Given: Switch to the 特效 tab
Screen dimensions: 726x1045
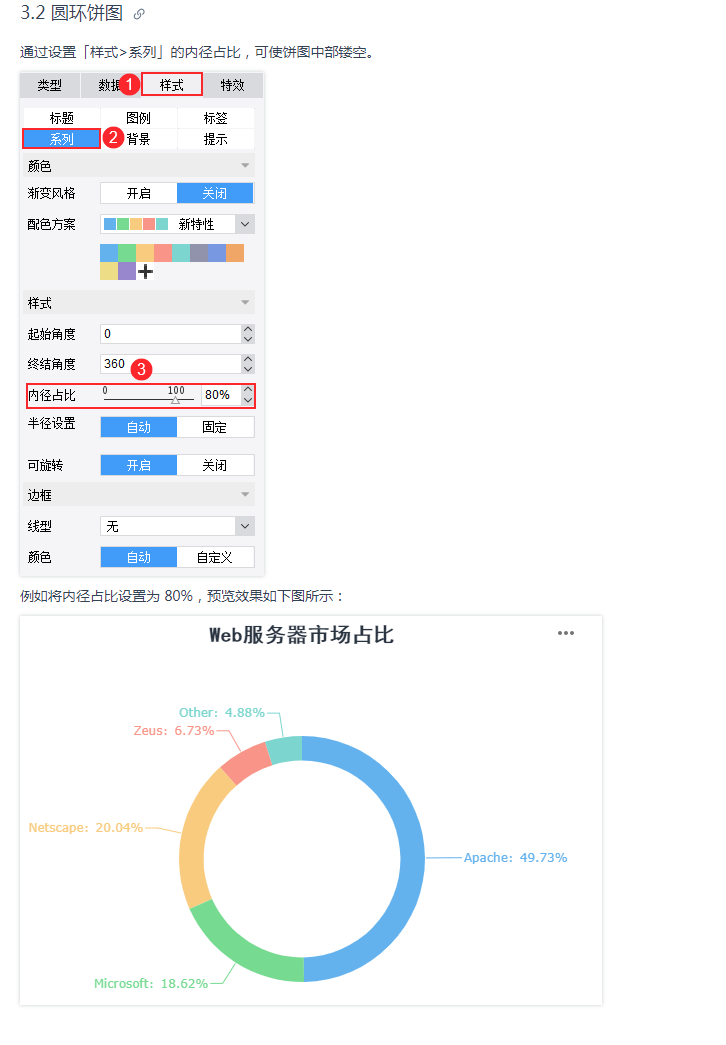Looking at the screenshot, I should click(232, 85).
